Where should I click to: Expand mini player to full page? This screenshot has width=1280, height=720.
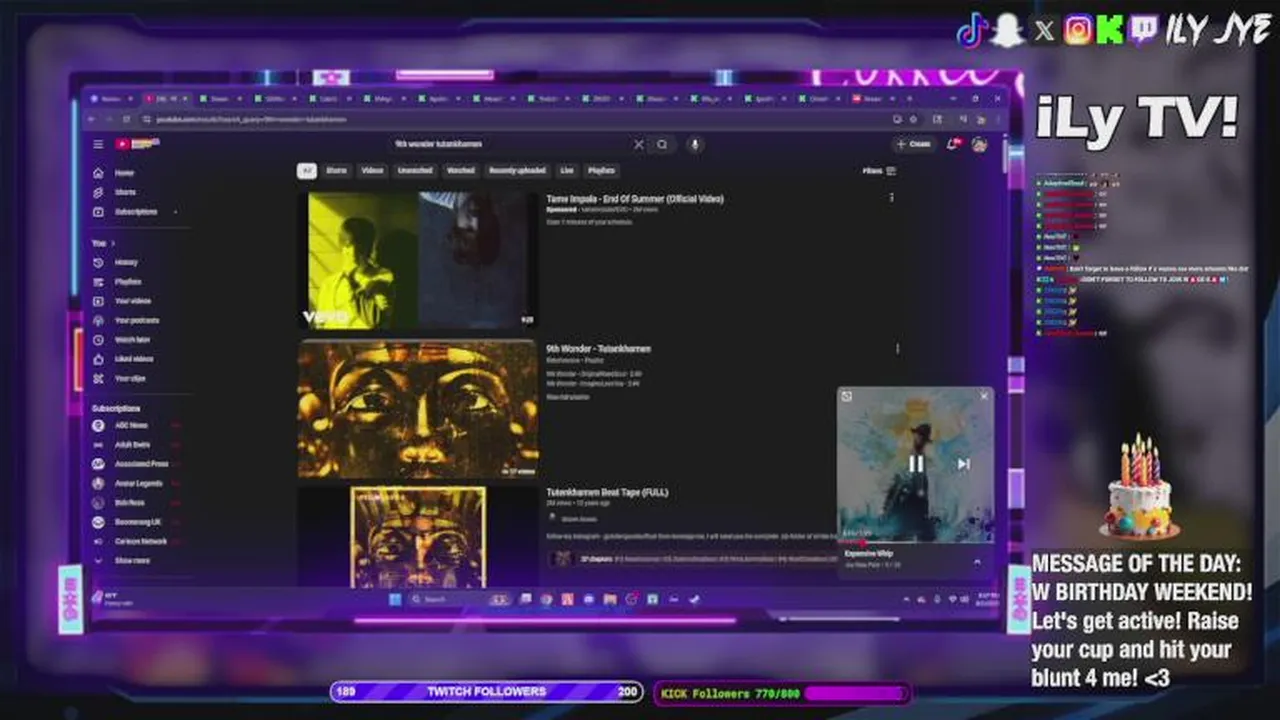[847, 396]
